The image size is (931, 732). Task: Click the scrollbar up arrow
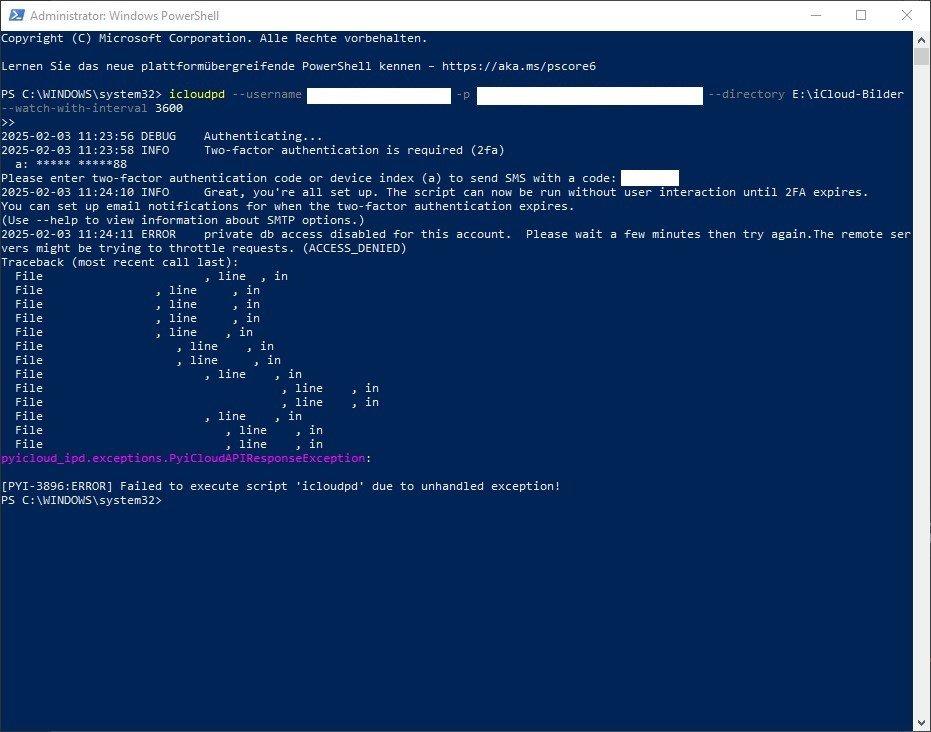[x=922, y=40]
